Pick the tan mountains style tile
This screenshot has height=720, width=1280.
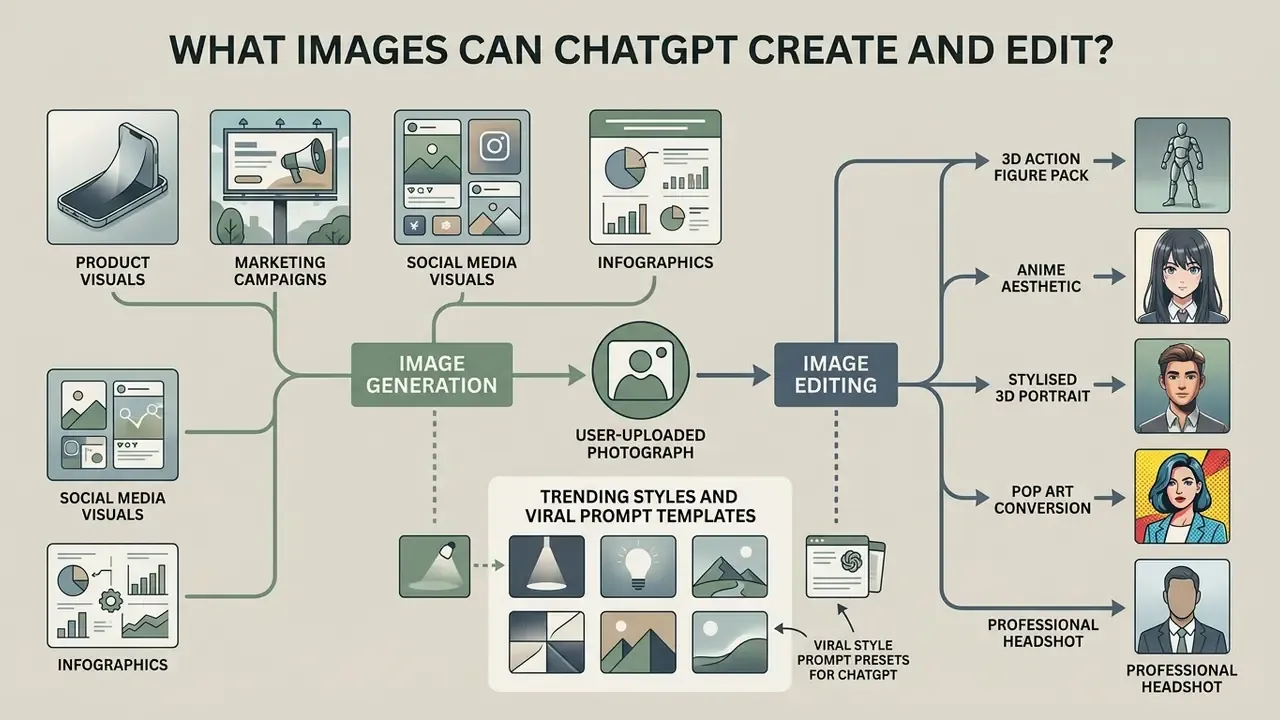click(638, 642)
